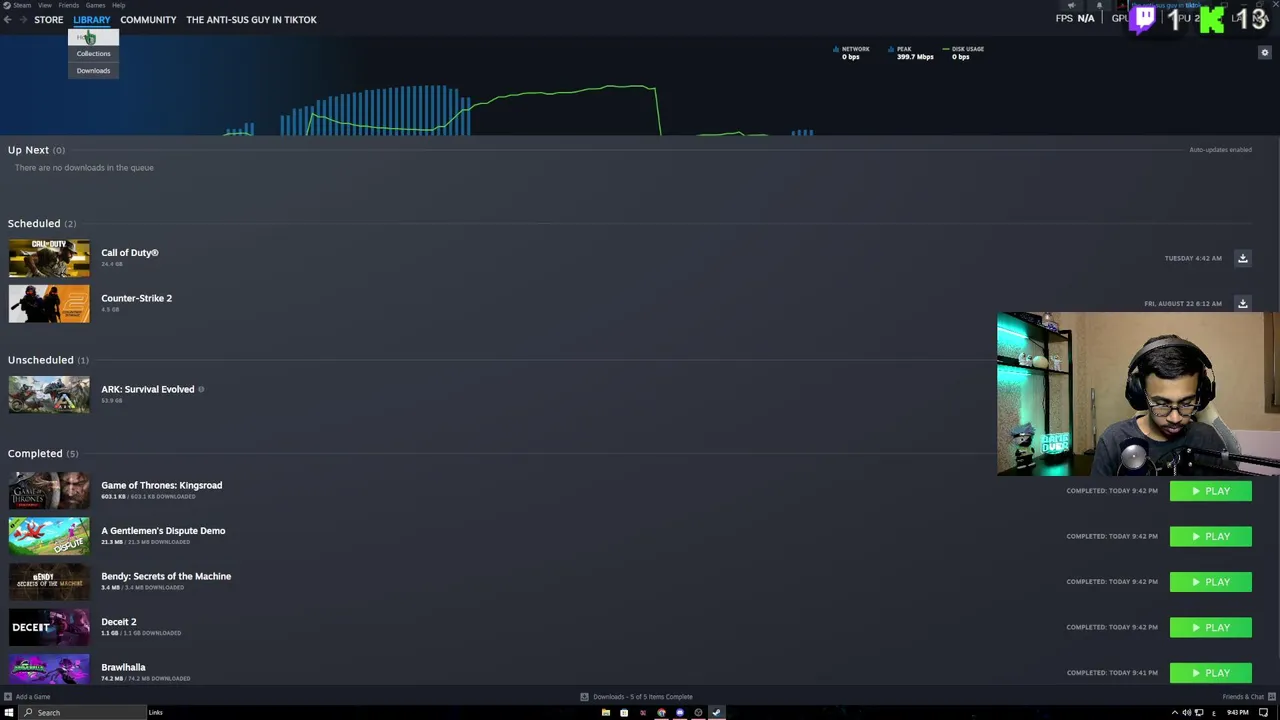Click ARK: Survival Evolved title

tap(147, 389)
